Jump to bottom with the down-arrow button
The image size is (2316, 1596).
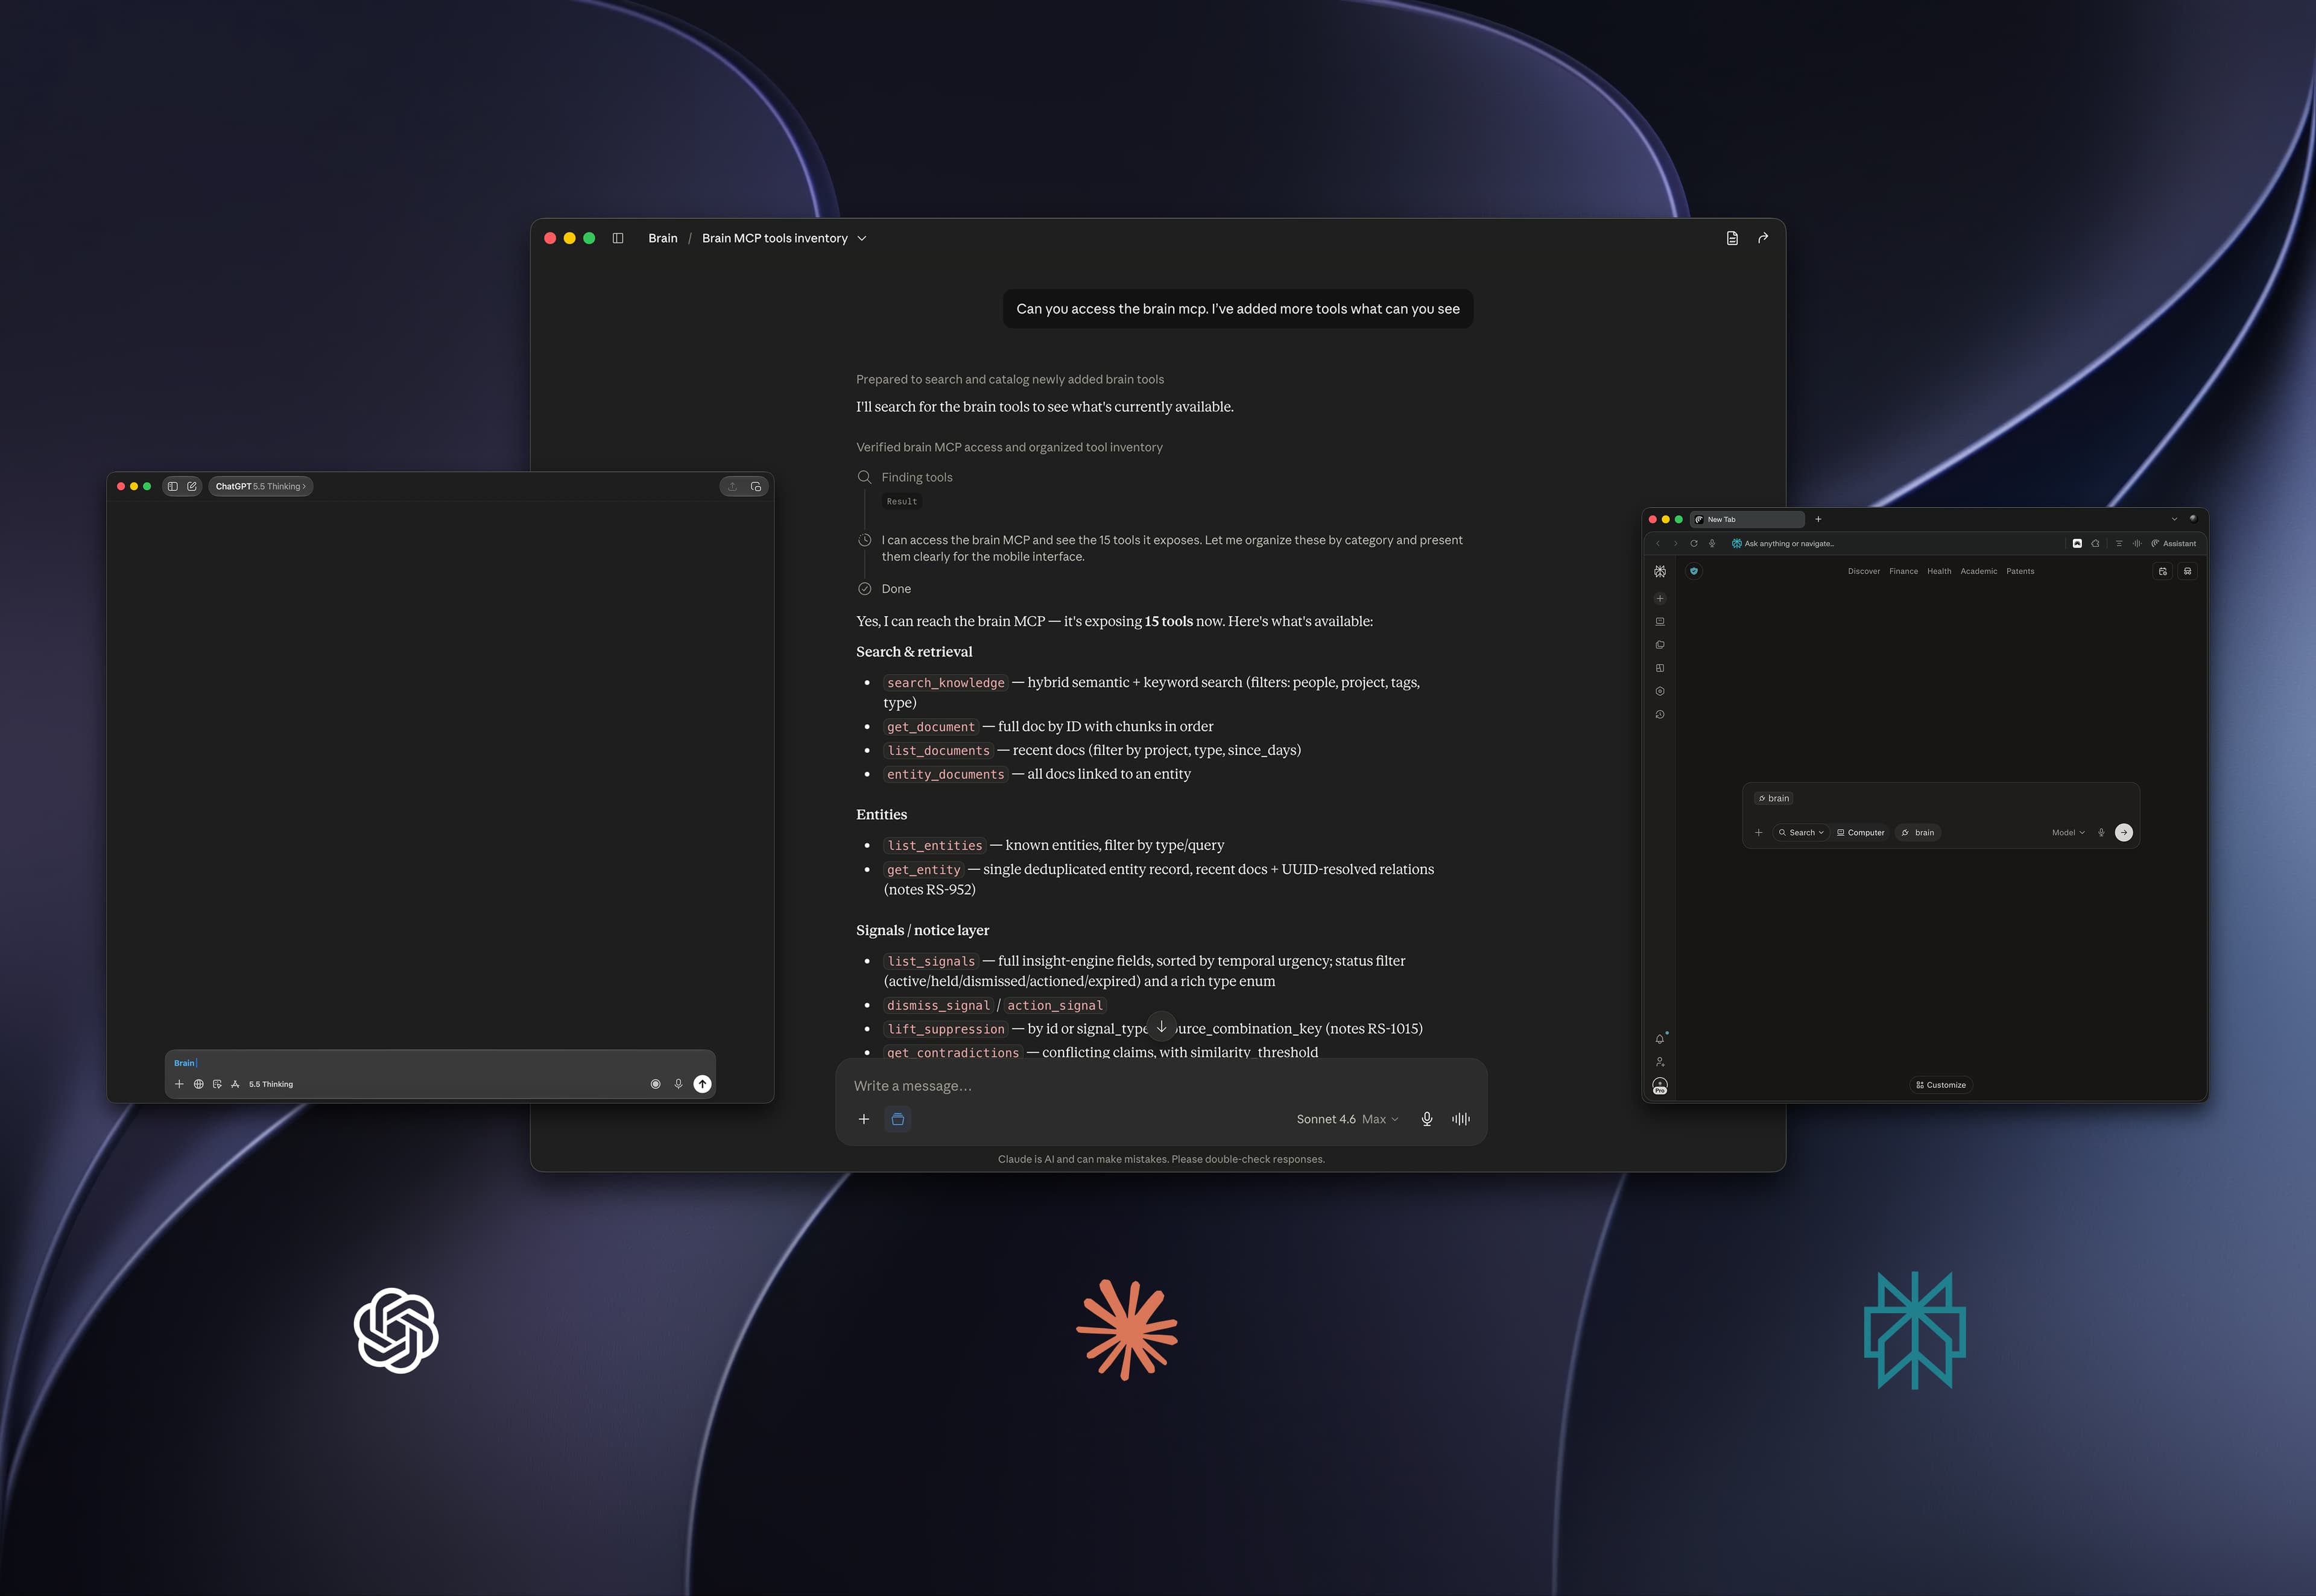(x=1161, y=1026)
